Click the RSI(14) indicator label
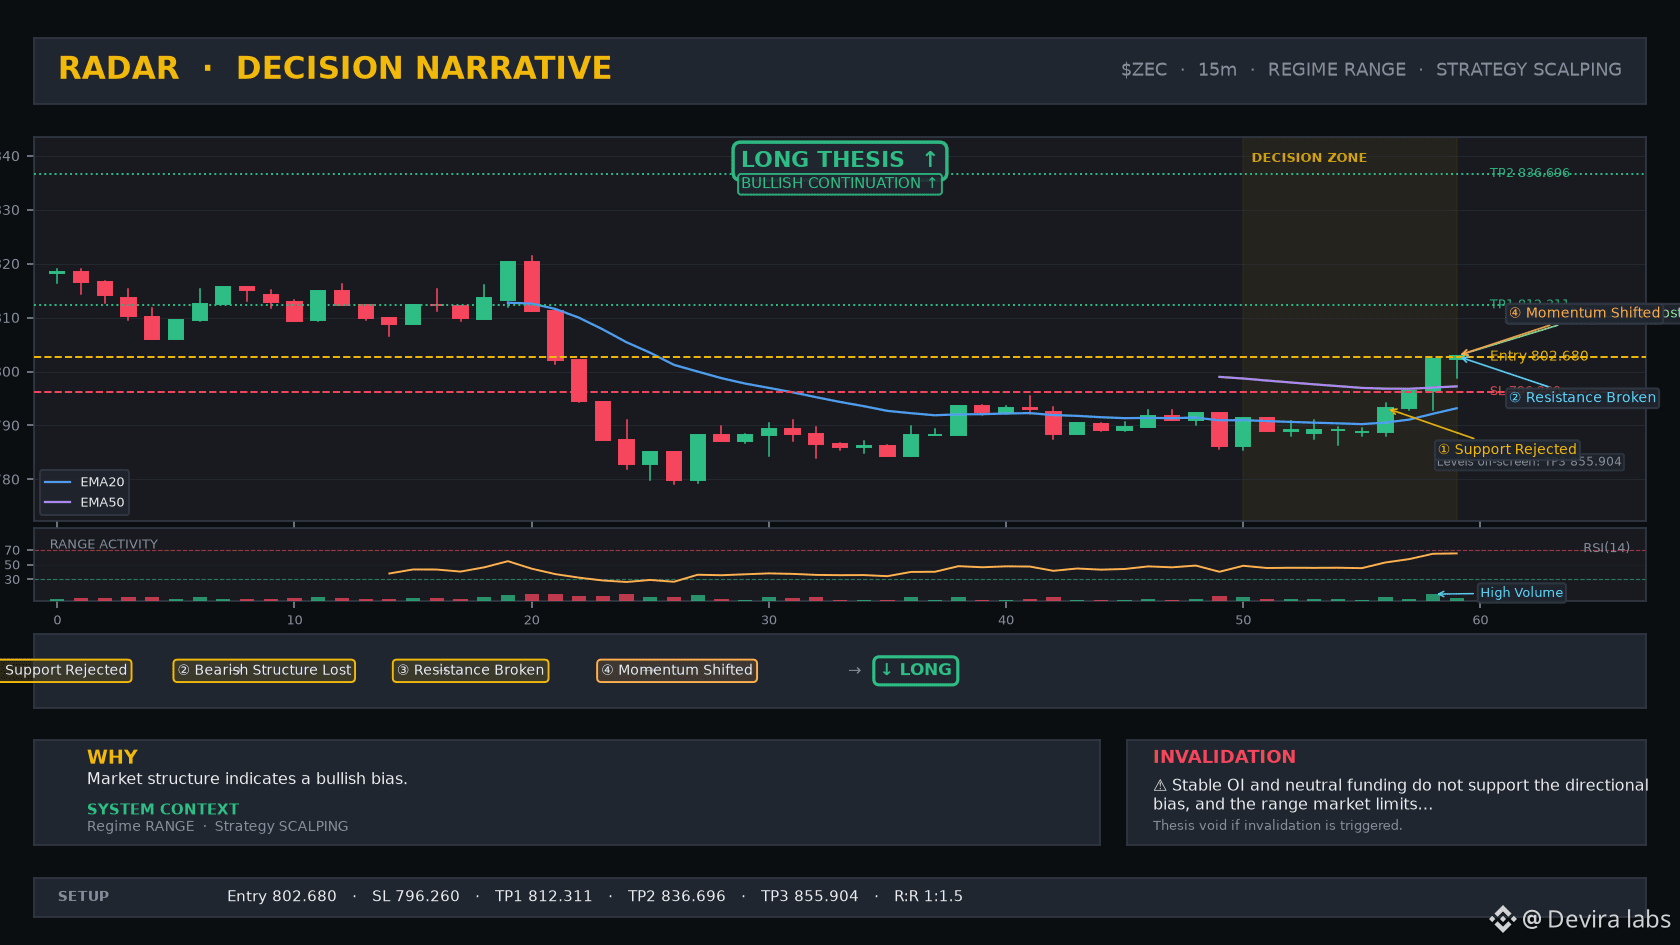 1606,547
